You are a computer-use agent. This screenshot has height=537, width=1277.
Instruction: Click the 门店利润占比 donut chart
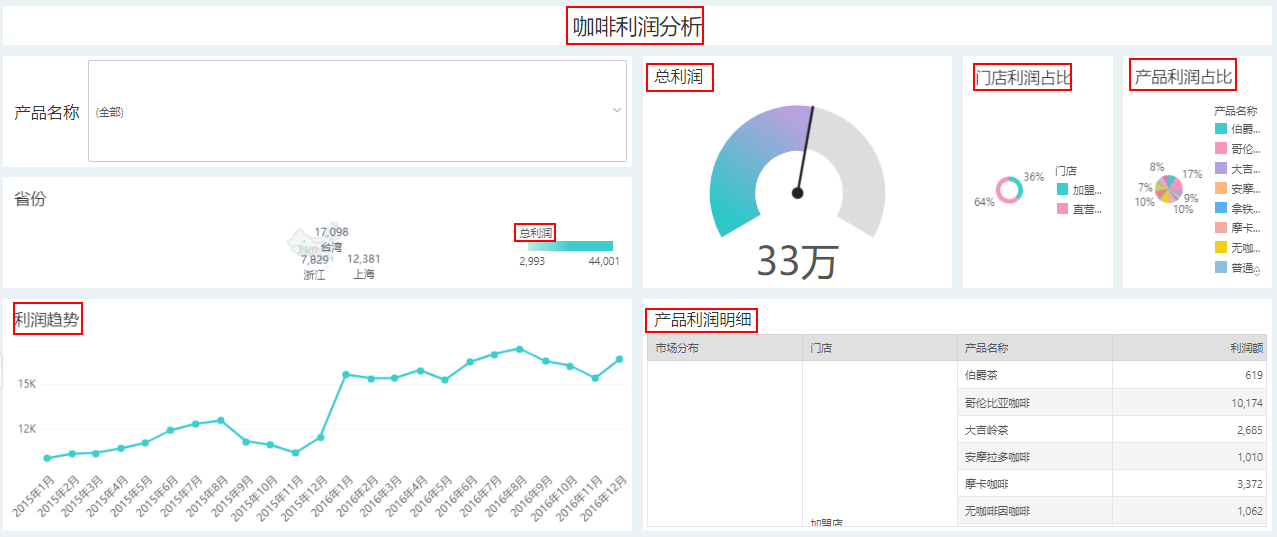(x=1008, y=189)
